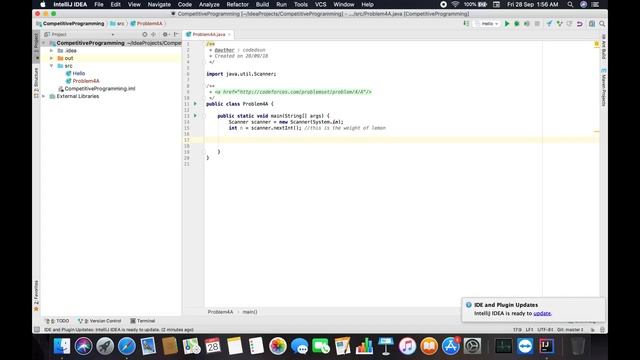Toggle the Structure side tool window

(36, 82)
